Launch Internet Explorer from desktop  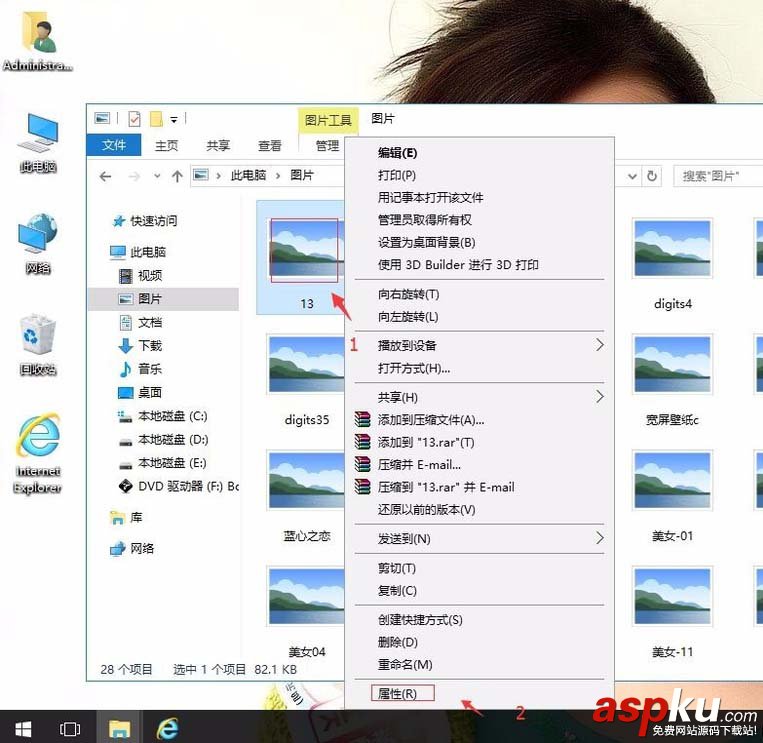(38, 453)
